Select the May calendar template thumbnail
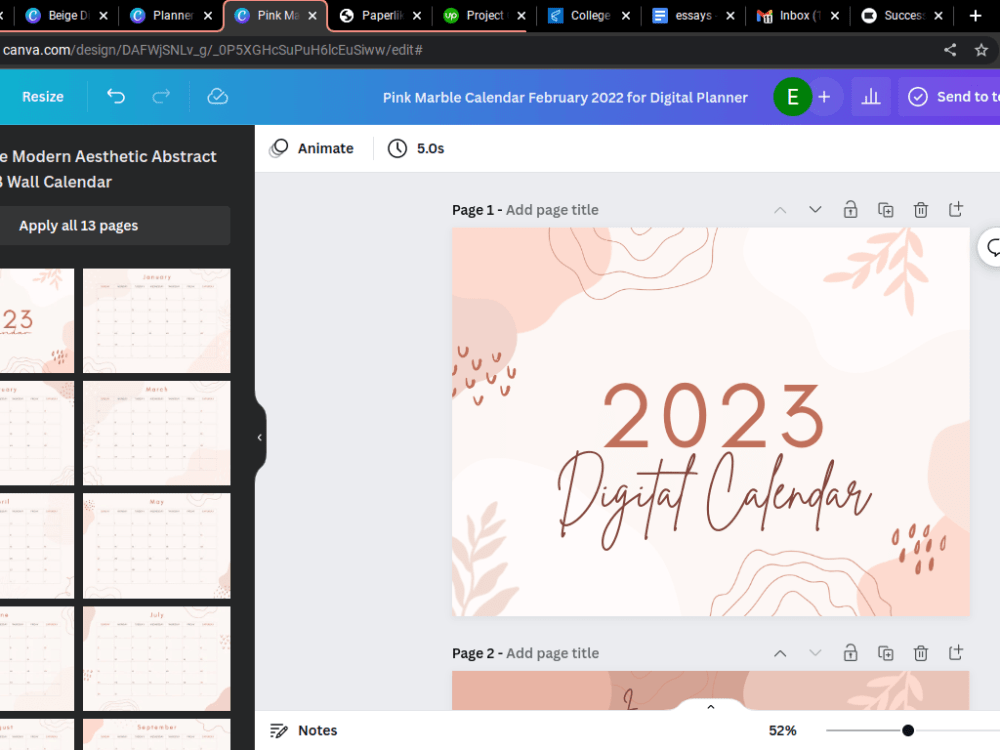The image size is (1000, 750). point(156,546)
